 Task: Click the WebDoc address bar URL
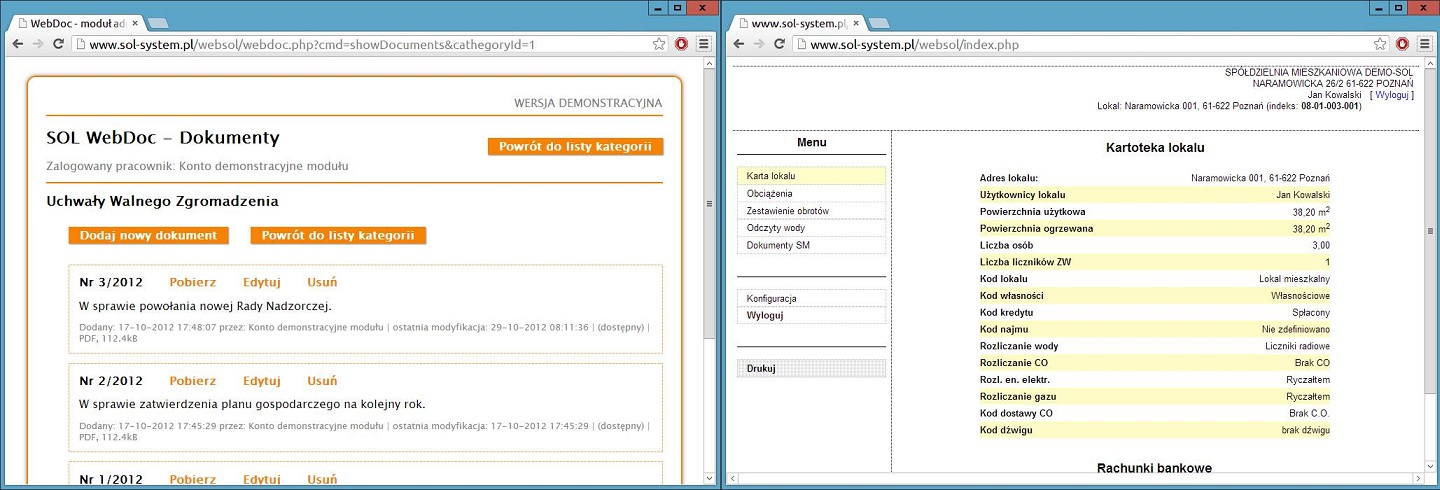tap(312, 44)
